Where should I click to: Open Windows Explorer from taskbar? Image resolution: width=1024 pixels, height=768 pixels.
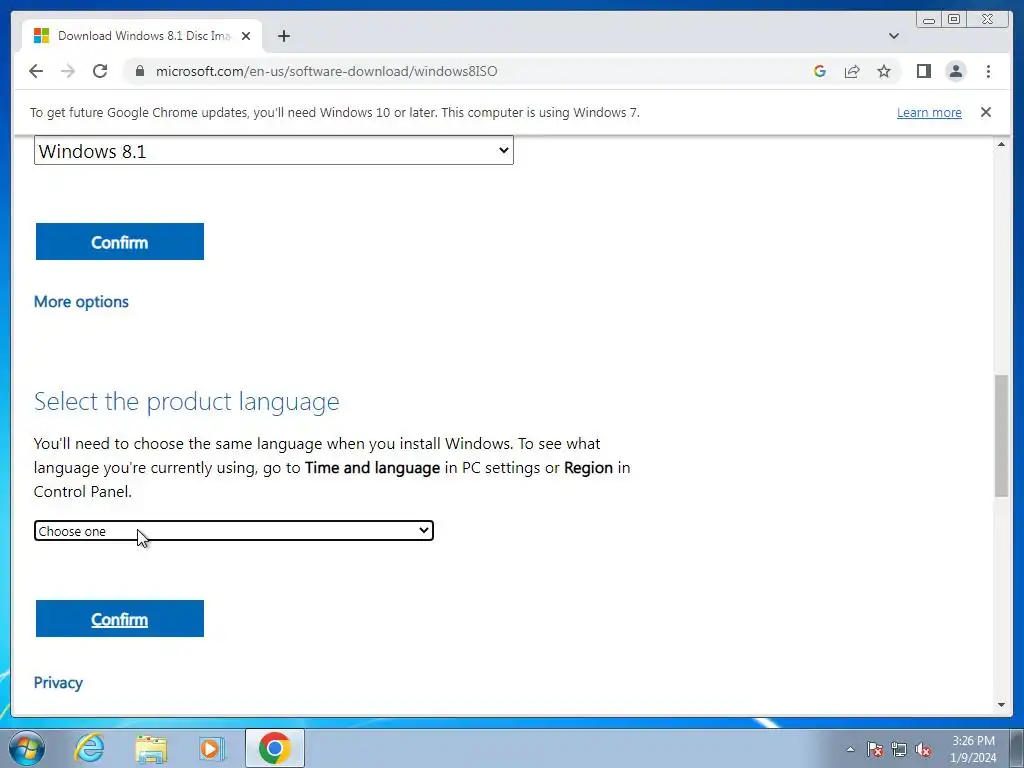pyautogui.click(x=151, y=748)
